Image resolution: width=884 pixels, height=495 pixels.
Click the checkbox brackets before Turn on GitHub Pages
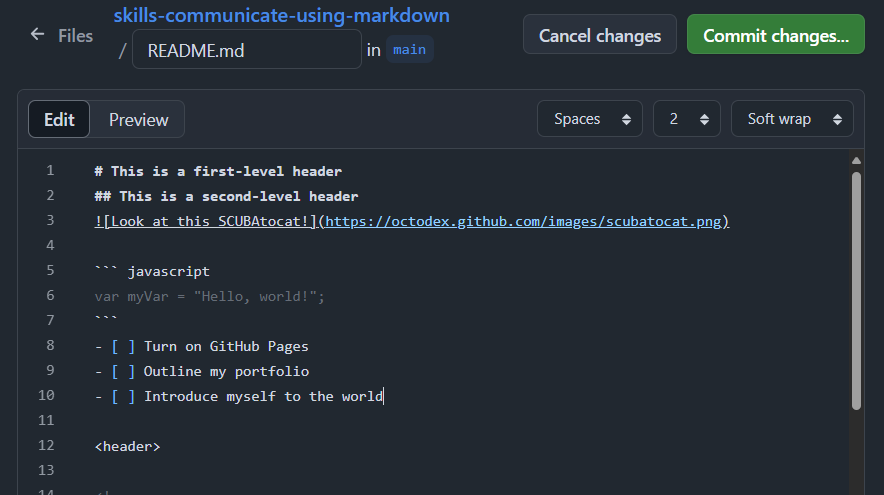pos(123,346)
